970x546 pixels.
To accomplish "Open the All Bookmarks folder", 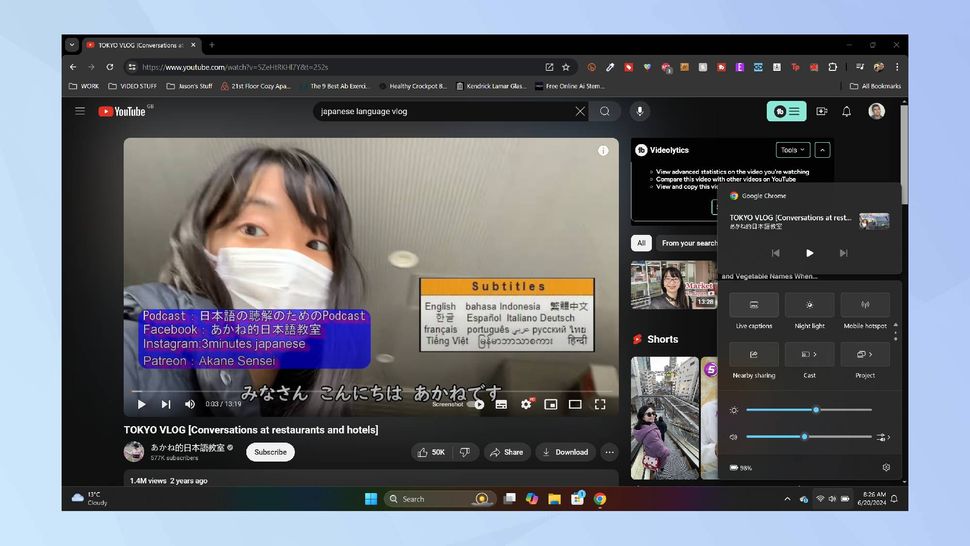I will point(875,86).
